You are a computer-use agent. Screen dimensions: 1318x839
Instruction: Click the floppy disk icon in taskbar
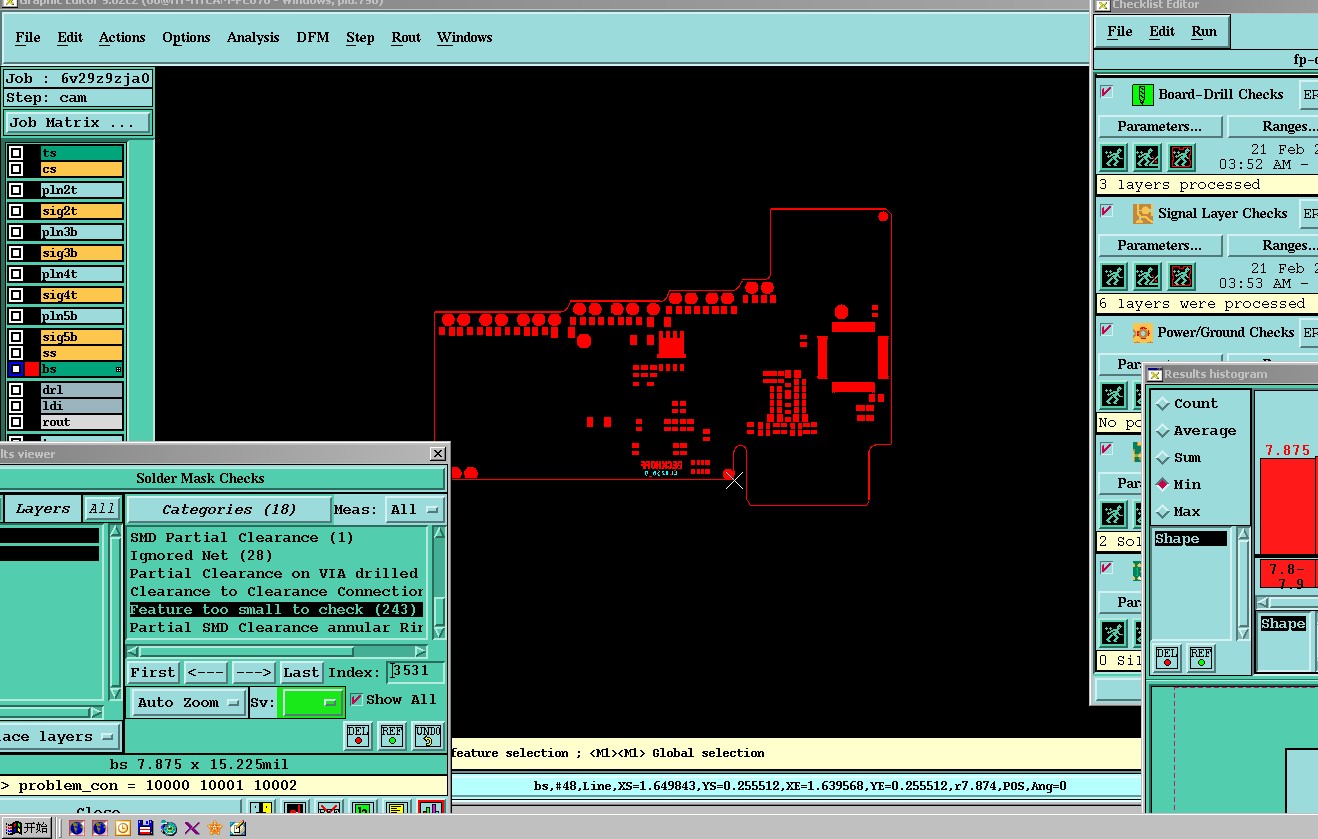146,828
